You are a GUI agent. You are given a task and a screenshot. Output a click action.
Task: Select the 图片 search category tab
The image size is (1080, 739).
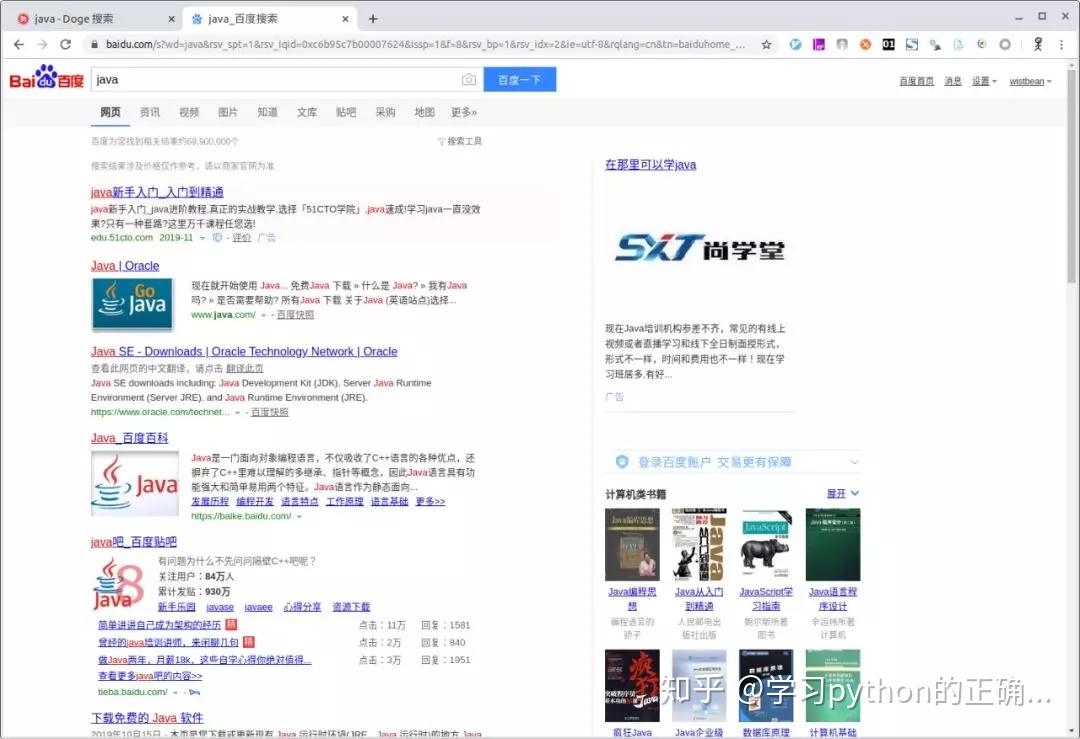228,112
